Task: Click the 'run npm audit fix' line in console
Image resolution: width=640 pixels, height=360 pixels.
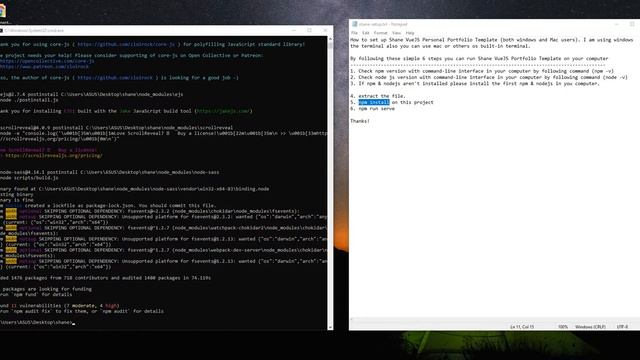Action: click(82, 311)
